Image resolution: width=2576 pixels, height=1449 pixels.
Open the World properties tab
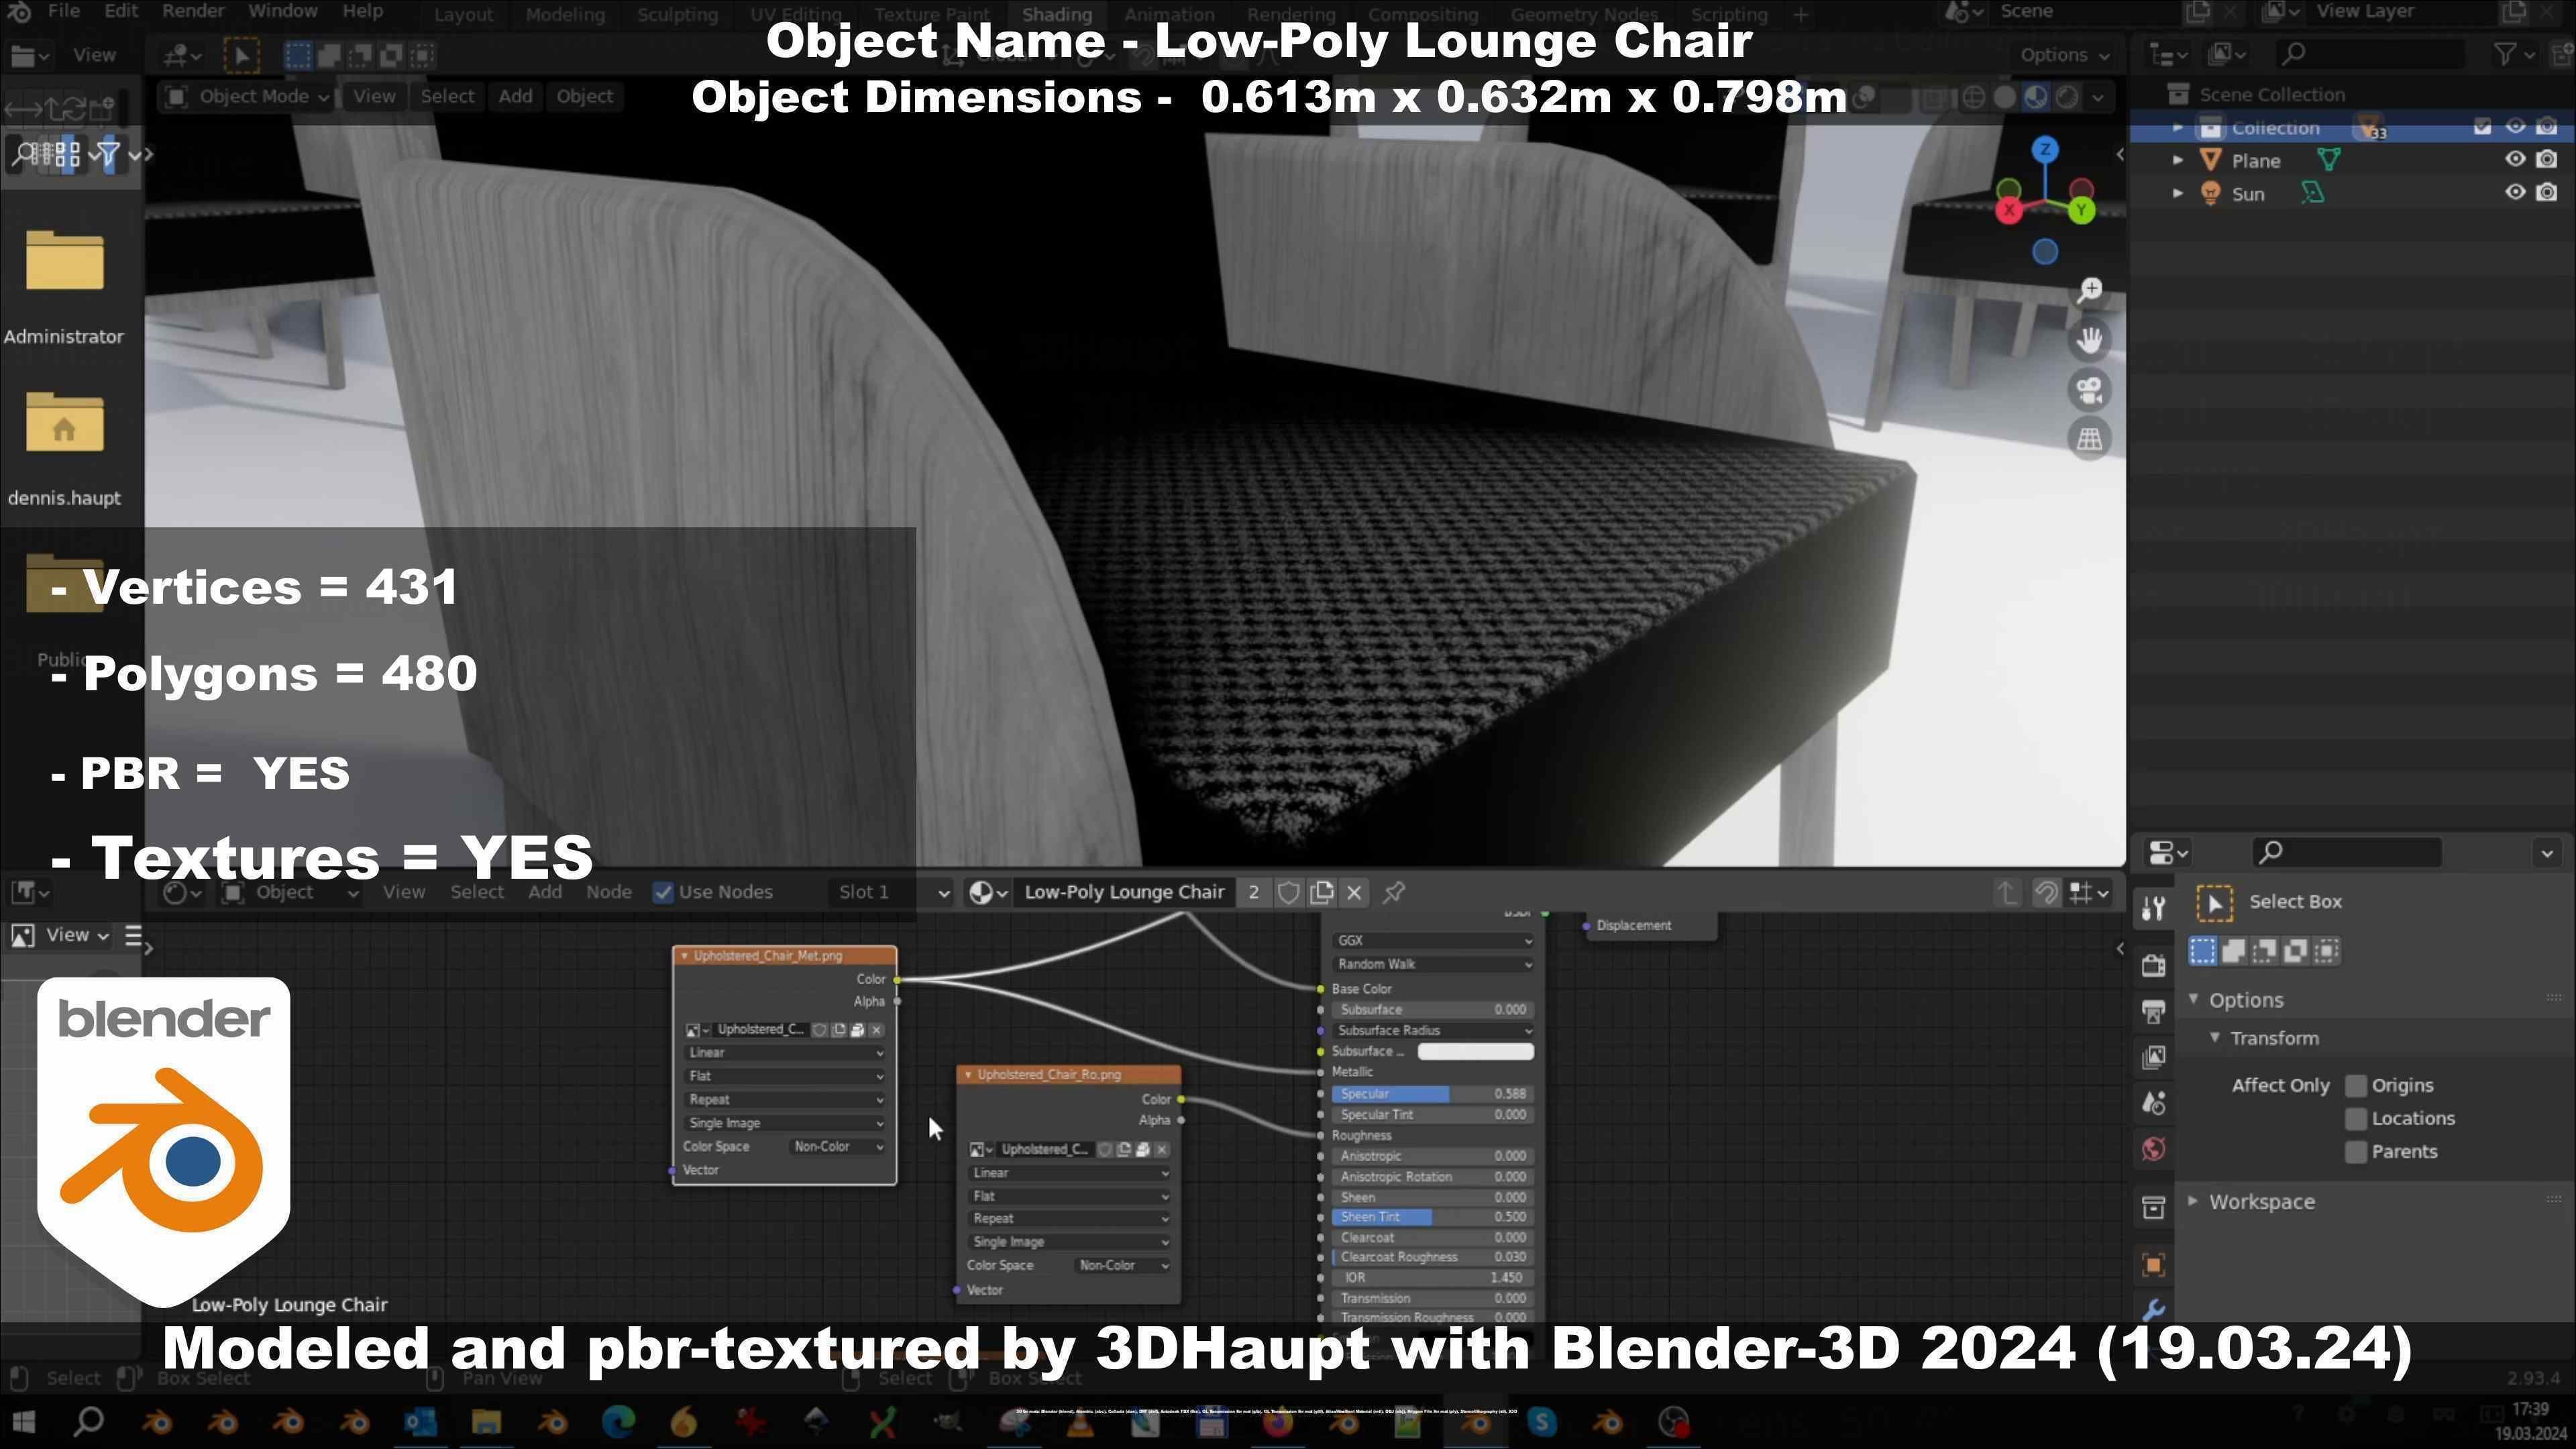tap(2154, 1149)
